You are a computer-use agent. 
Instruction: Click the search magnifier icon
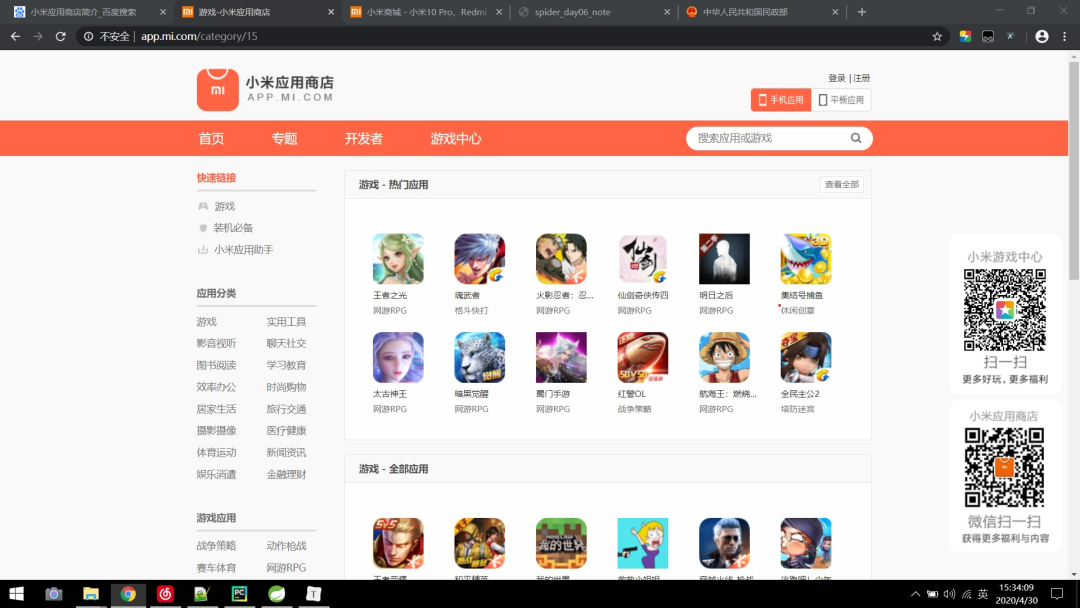pos(855,138)
